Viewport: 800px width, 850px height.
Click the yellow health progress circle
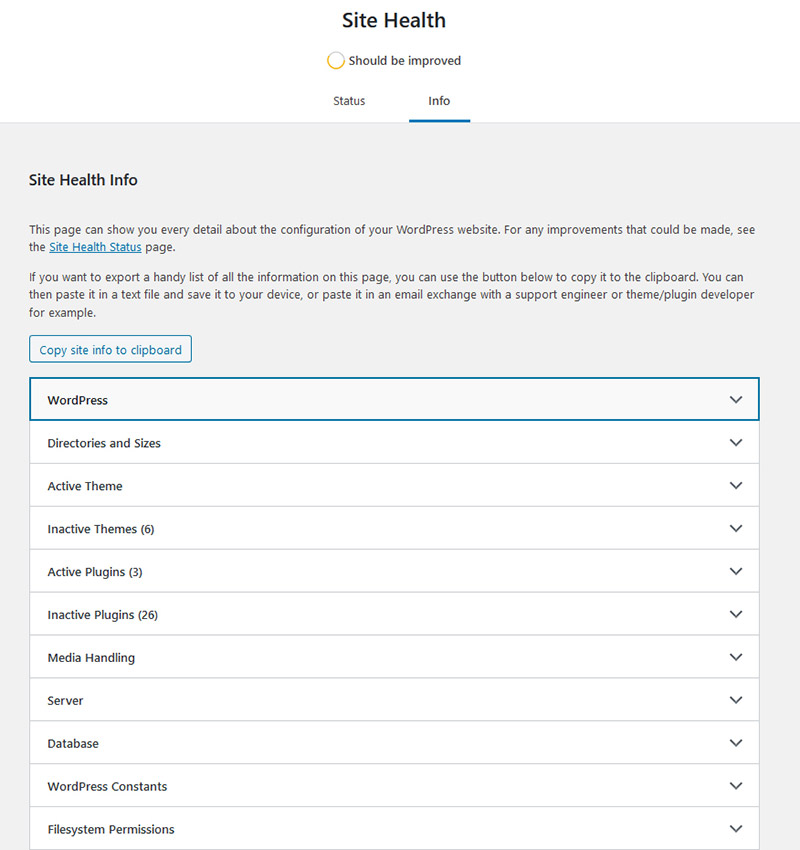point(336,60)
